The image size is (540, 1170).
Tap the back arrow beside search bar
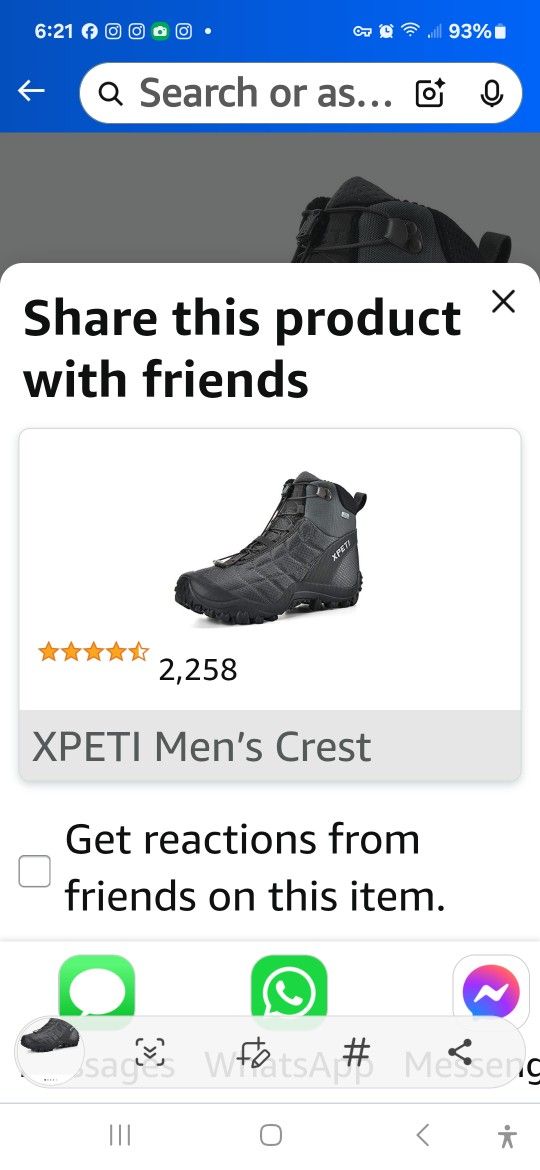[31, 92]
